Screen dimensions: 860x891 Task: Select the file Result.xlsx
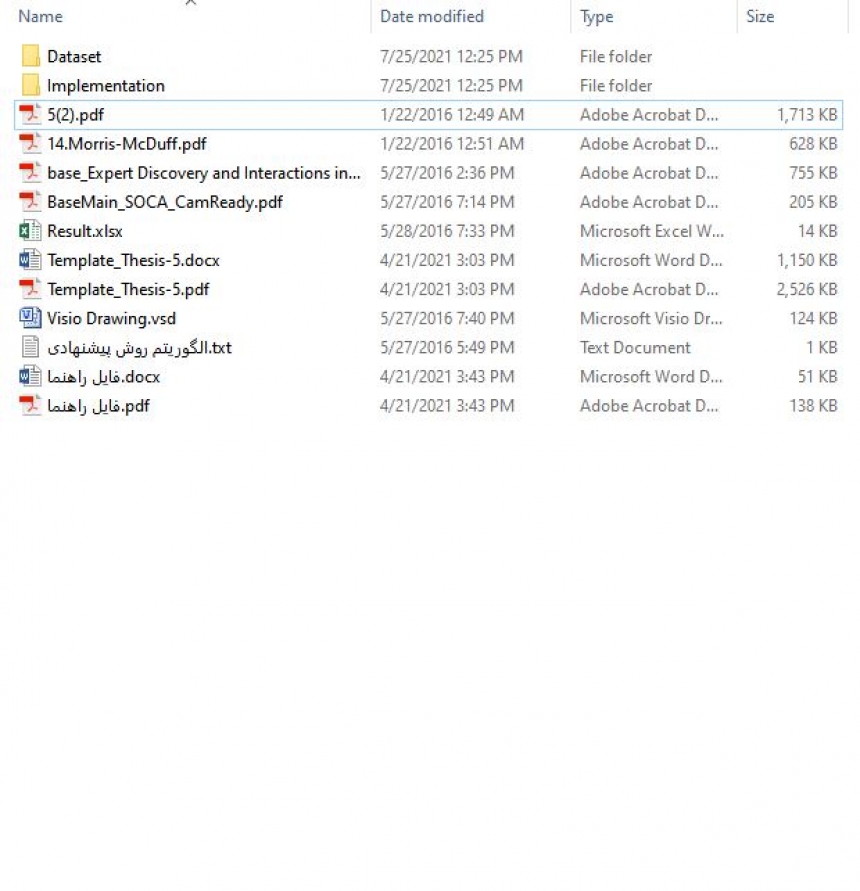(85, 231)
